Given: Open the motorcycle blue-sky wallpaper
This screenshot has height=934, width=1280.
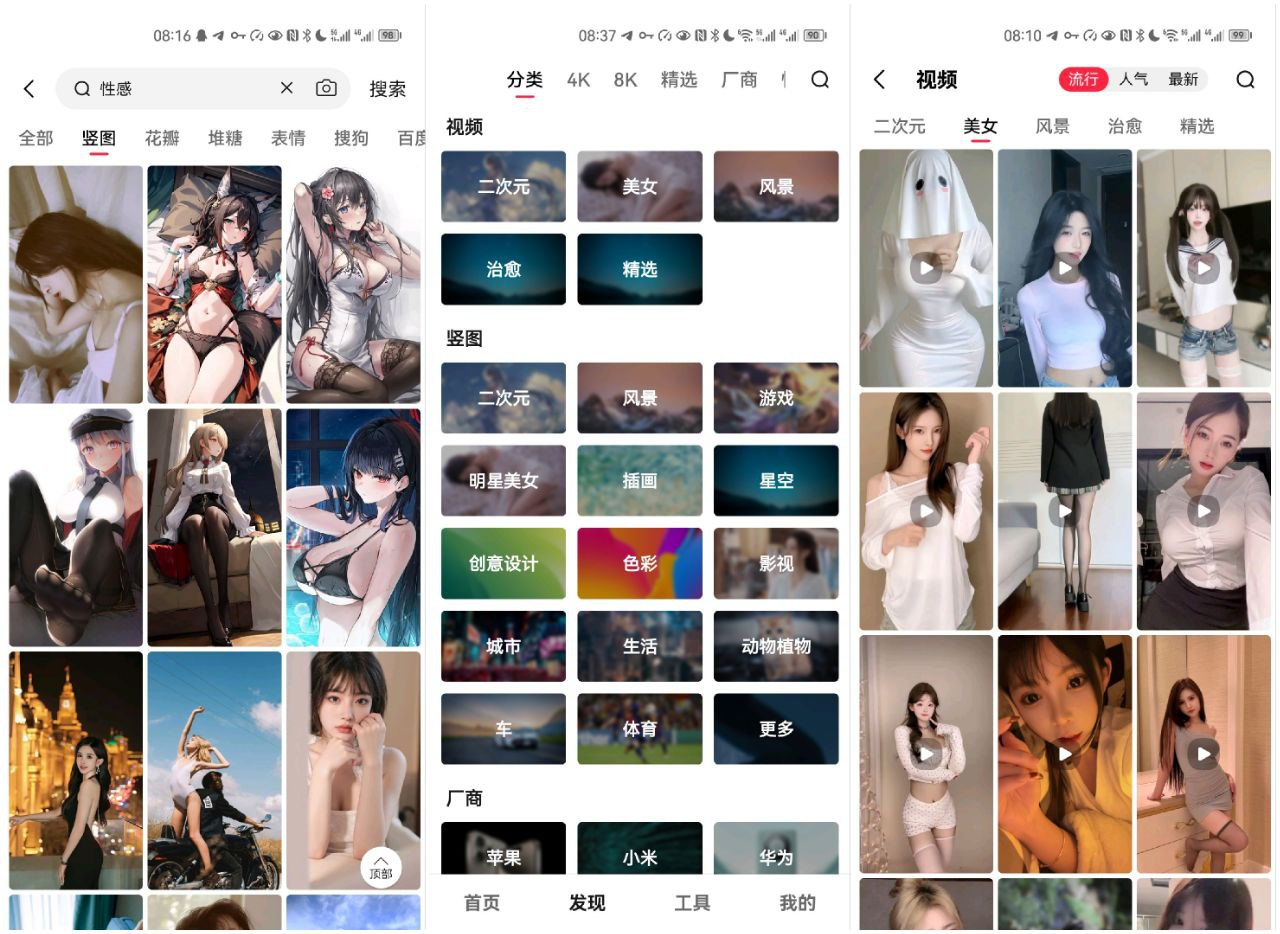Looking at the screenshot, I should (x=214, y=770).
